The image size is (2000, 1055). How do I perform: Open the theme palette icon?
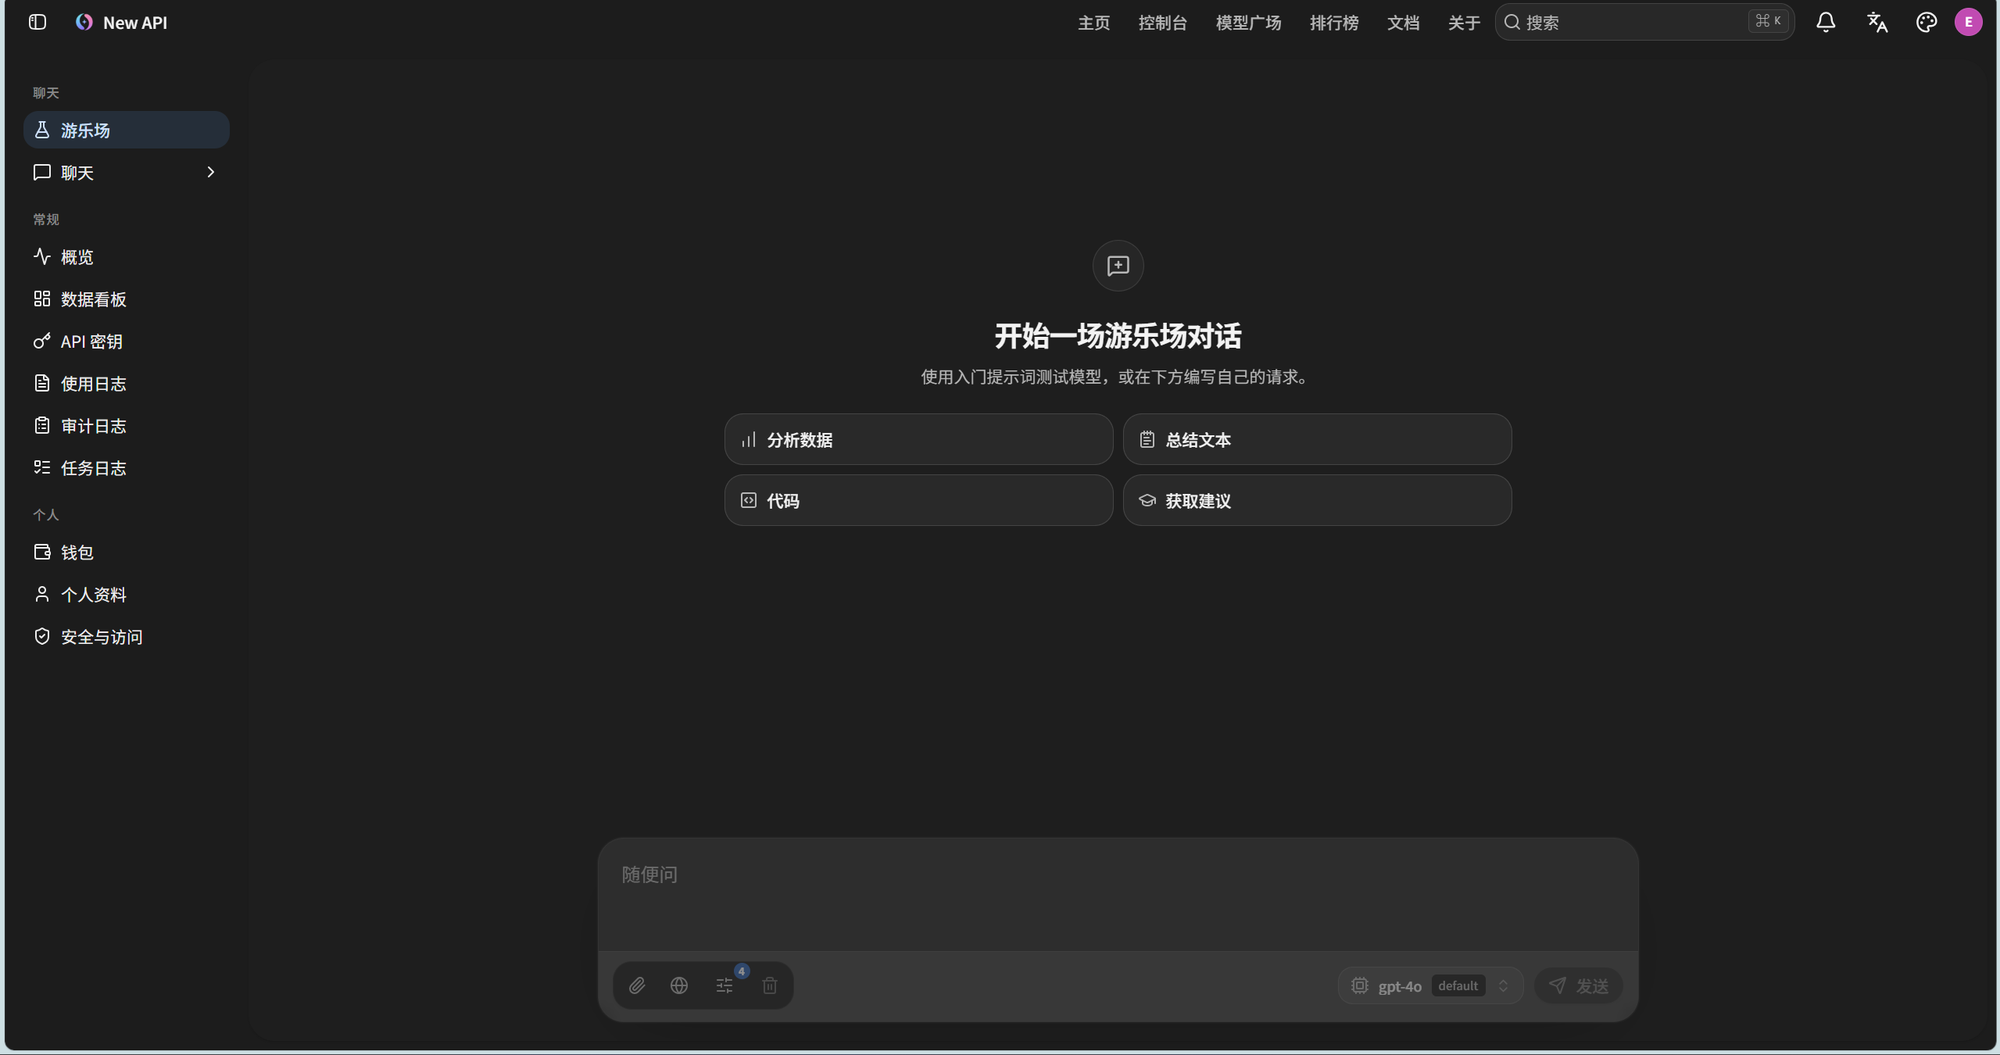(1926, 22)
